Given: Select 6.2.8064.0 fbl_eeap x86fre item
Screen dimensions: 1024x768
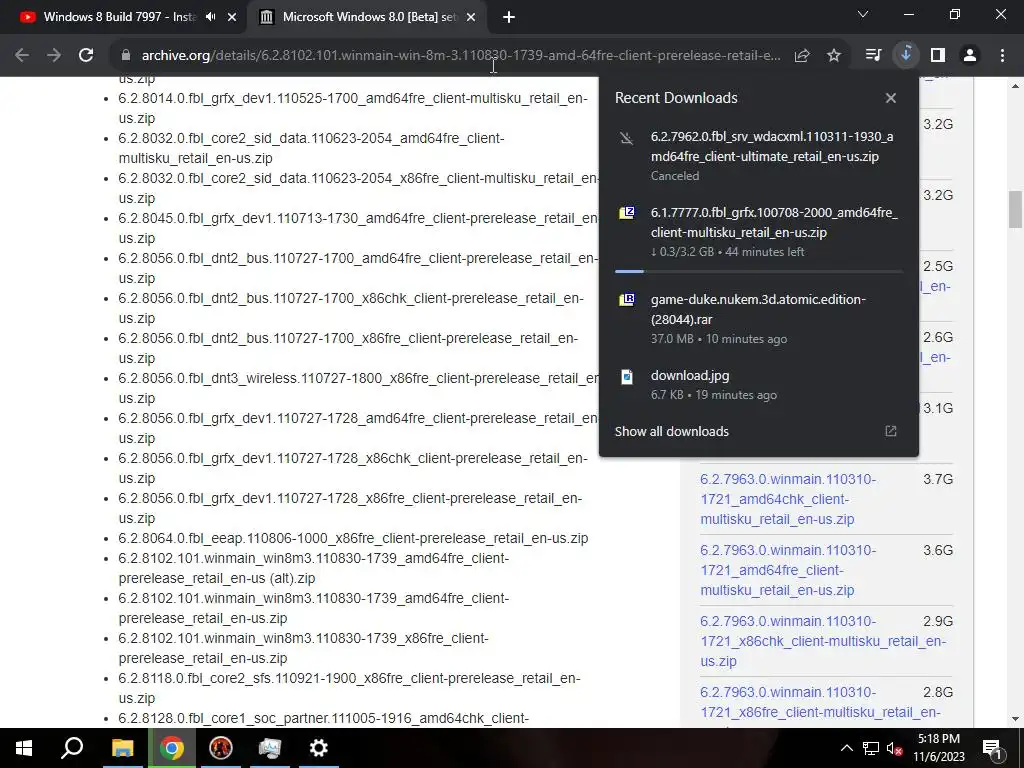Looking at the screenshot, I should (x=353, y=538).
